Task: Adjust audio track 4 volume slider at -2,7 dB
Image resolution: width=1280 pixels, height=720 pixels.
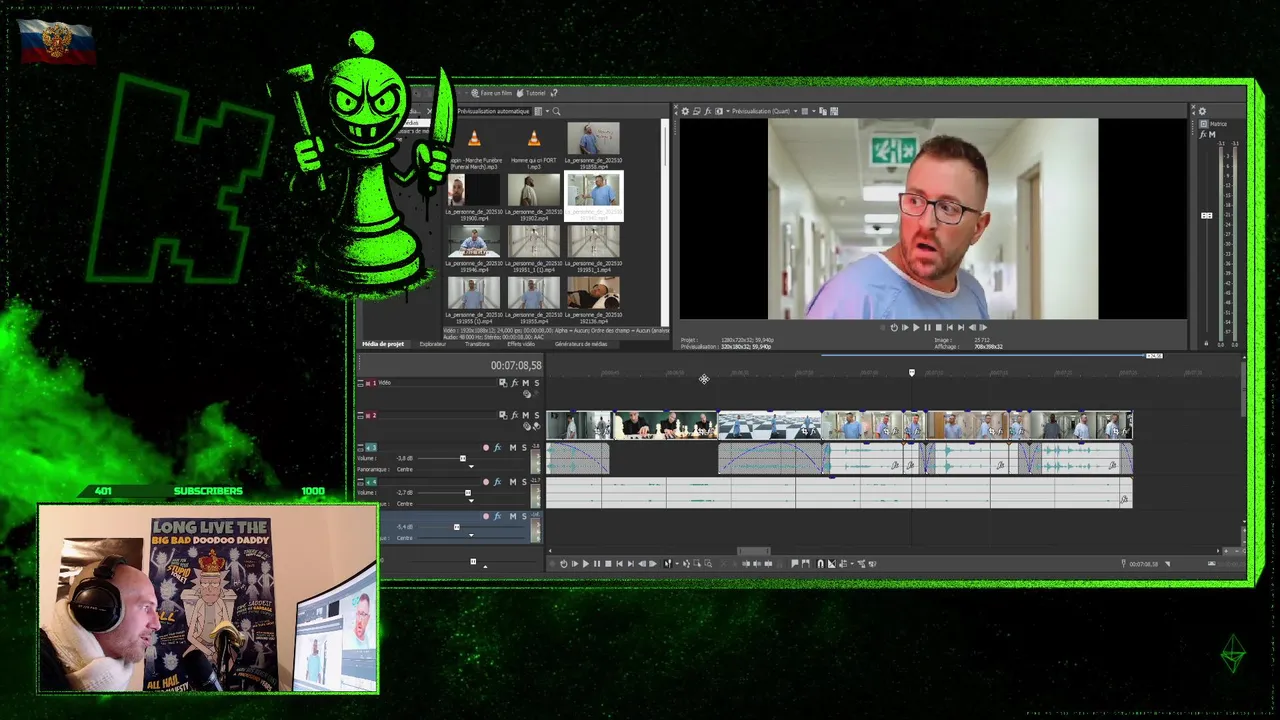Action: (x=468, y=493)
